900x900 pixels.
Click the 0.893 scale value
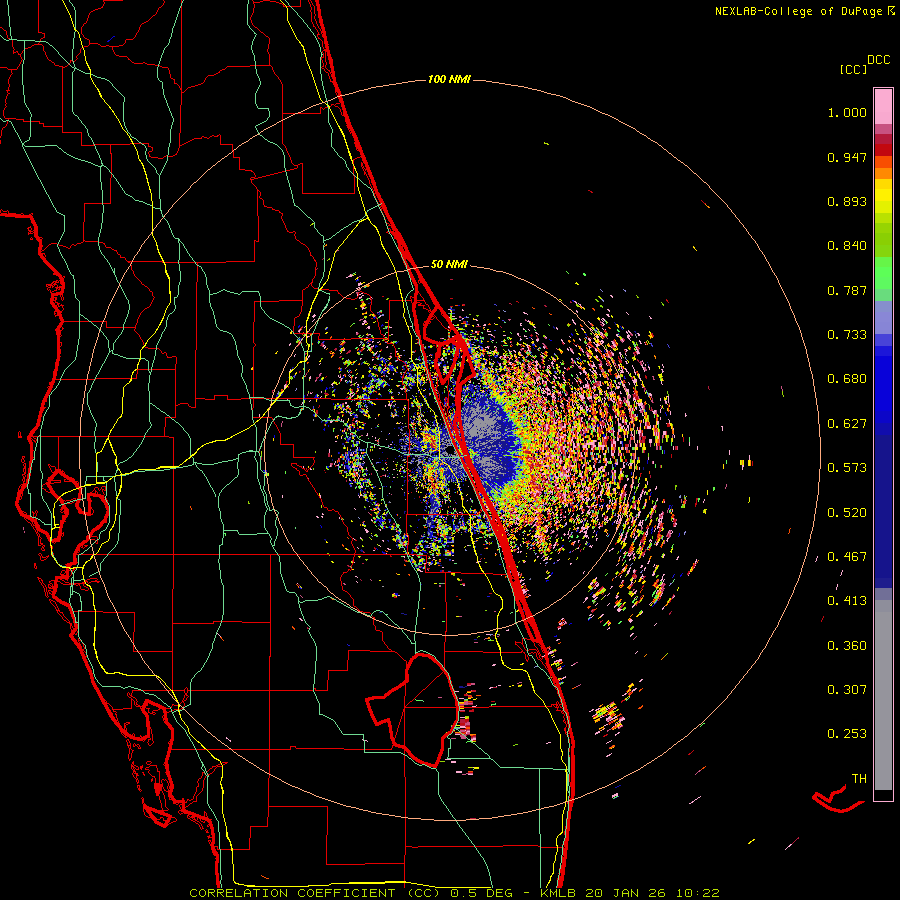tap(847, 201)
